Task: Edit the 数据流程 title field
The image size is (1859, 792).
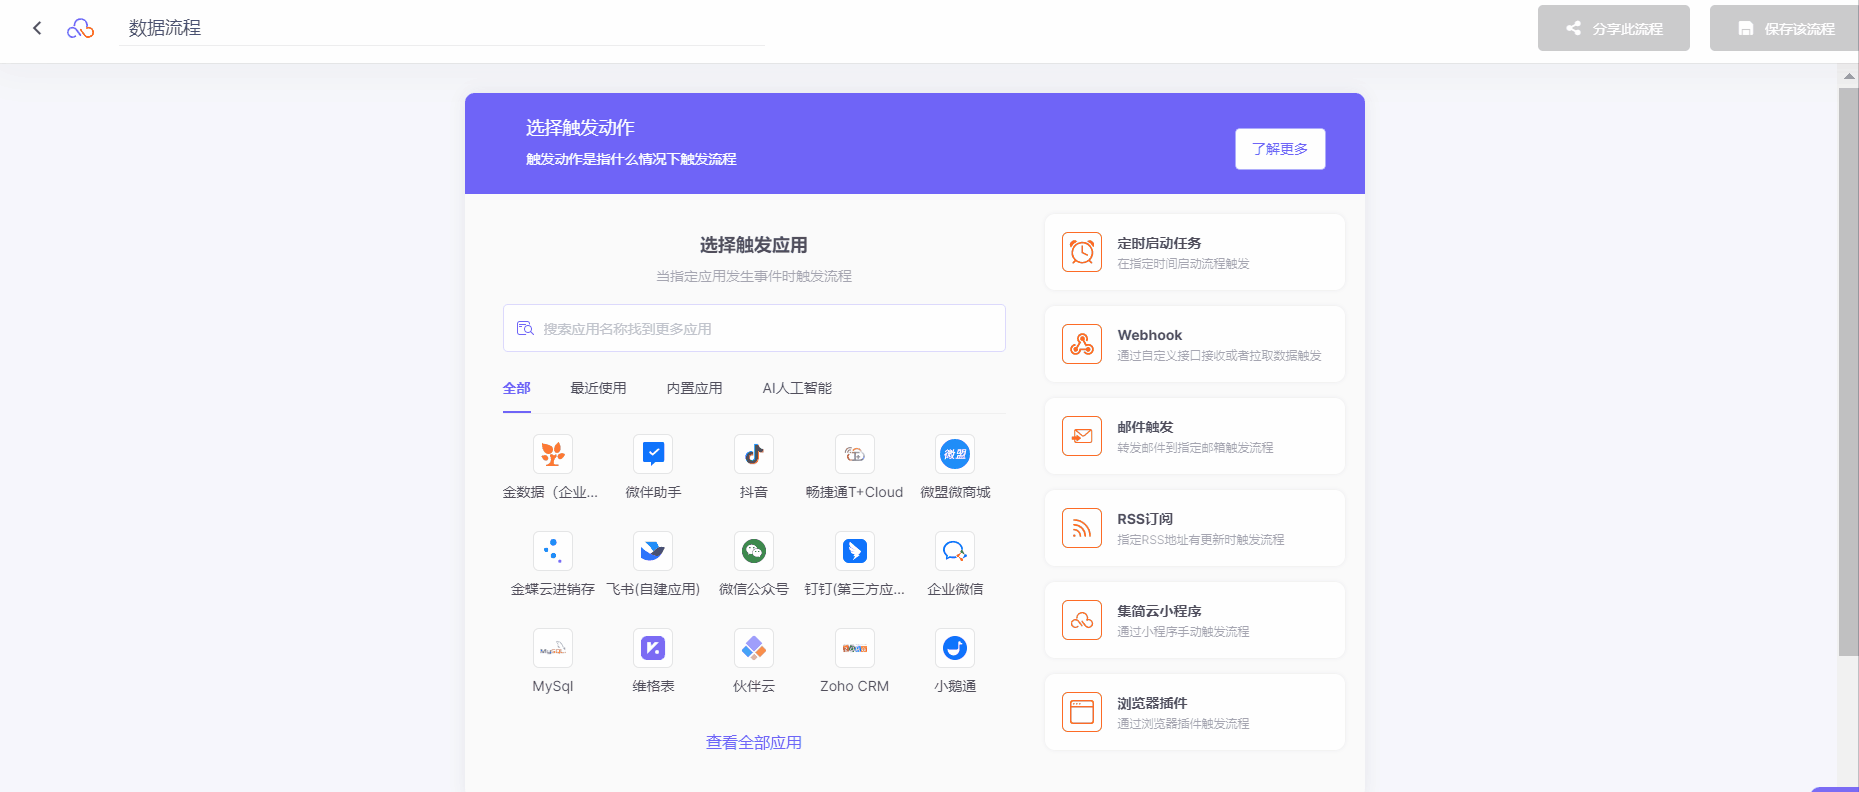Action: click(x=442, y=28)
